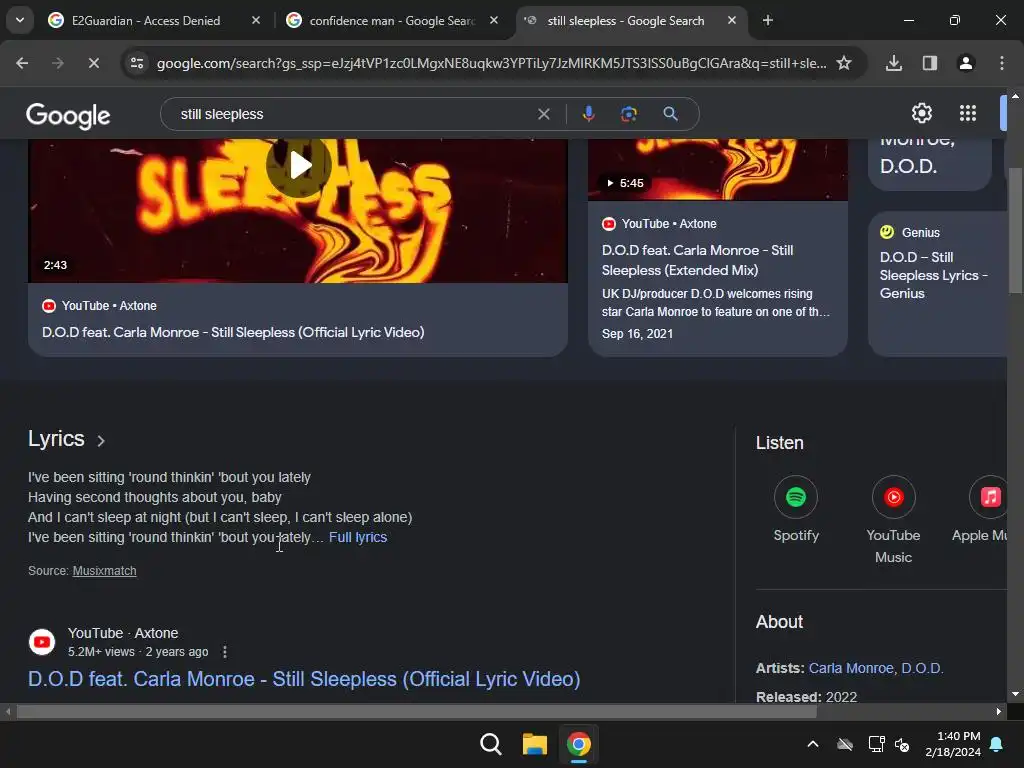
Task: Open clock showing 1:40 PM
Action: click(953, 744)
